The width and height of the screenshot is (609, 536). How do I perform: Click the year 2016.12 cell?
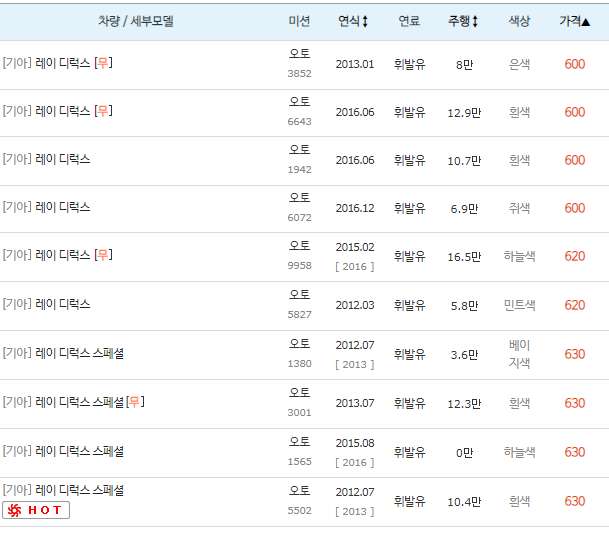355,209
